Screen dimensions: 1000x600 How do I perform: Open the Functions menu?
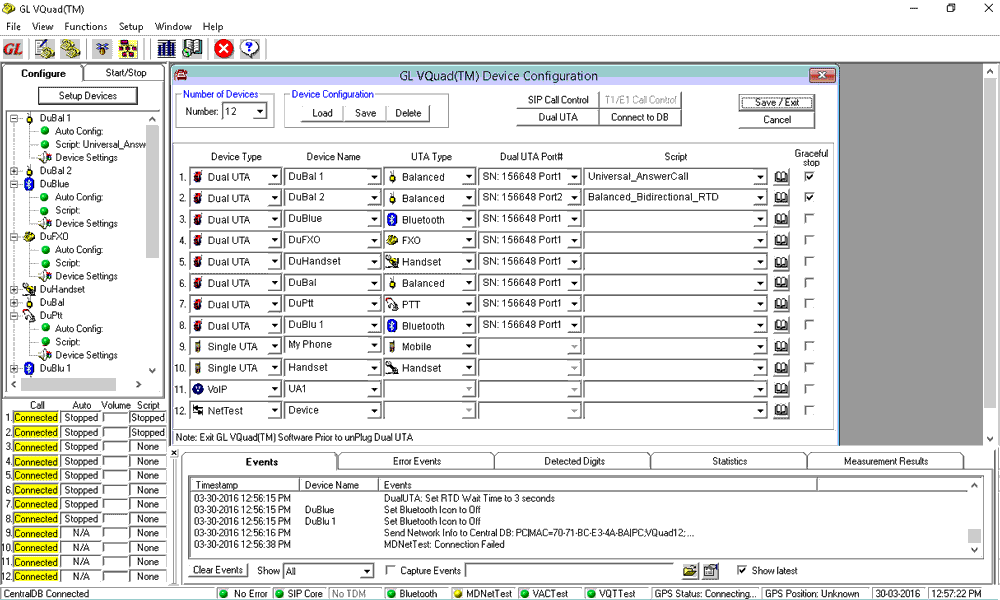(x=85, y=26)
